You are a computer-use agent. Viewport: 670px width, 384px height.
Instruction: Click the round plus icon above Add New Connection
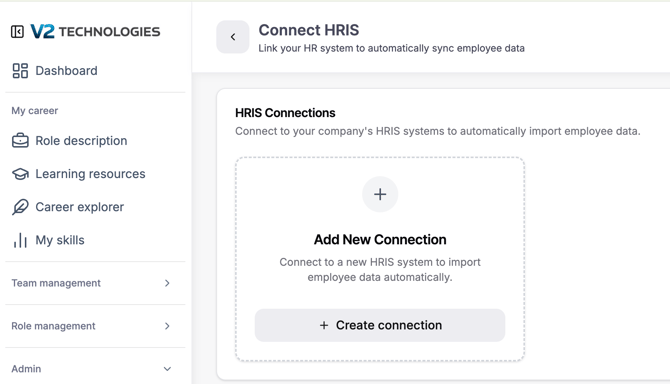[380, 194]
